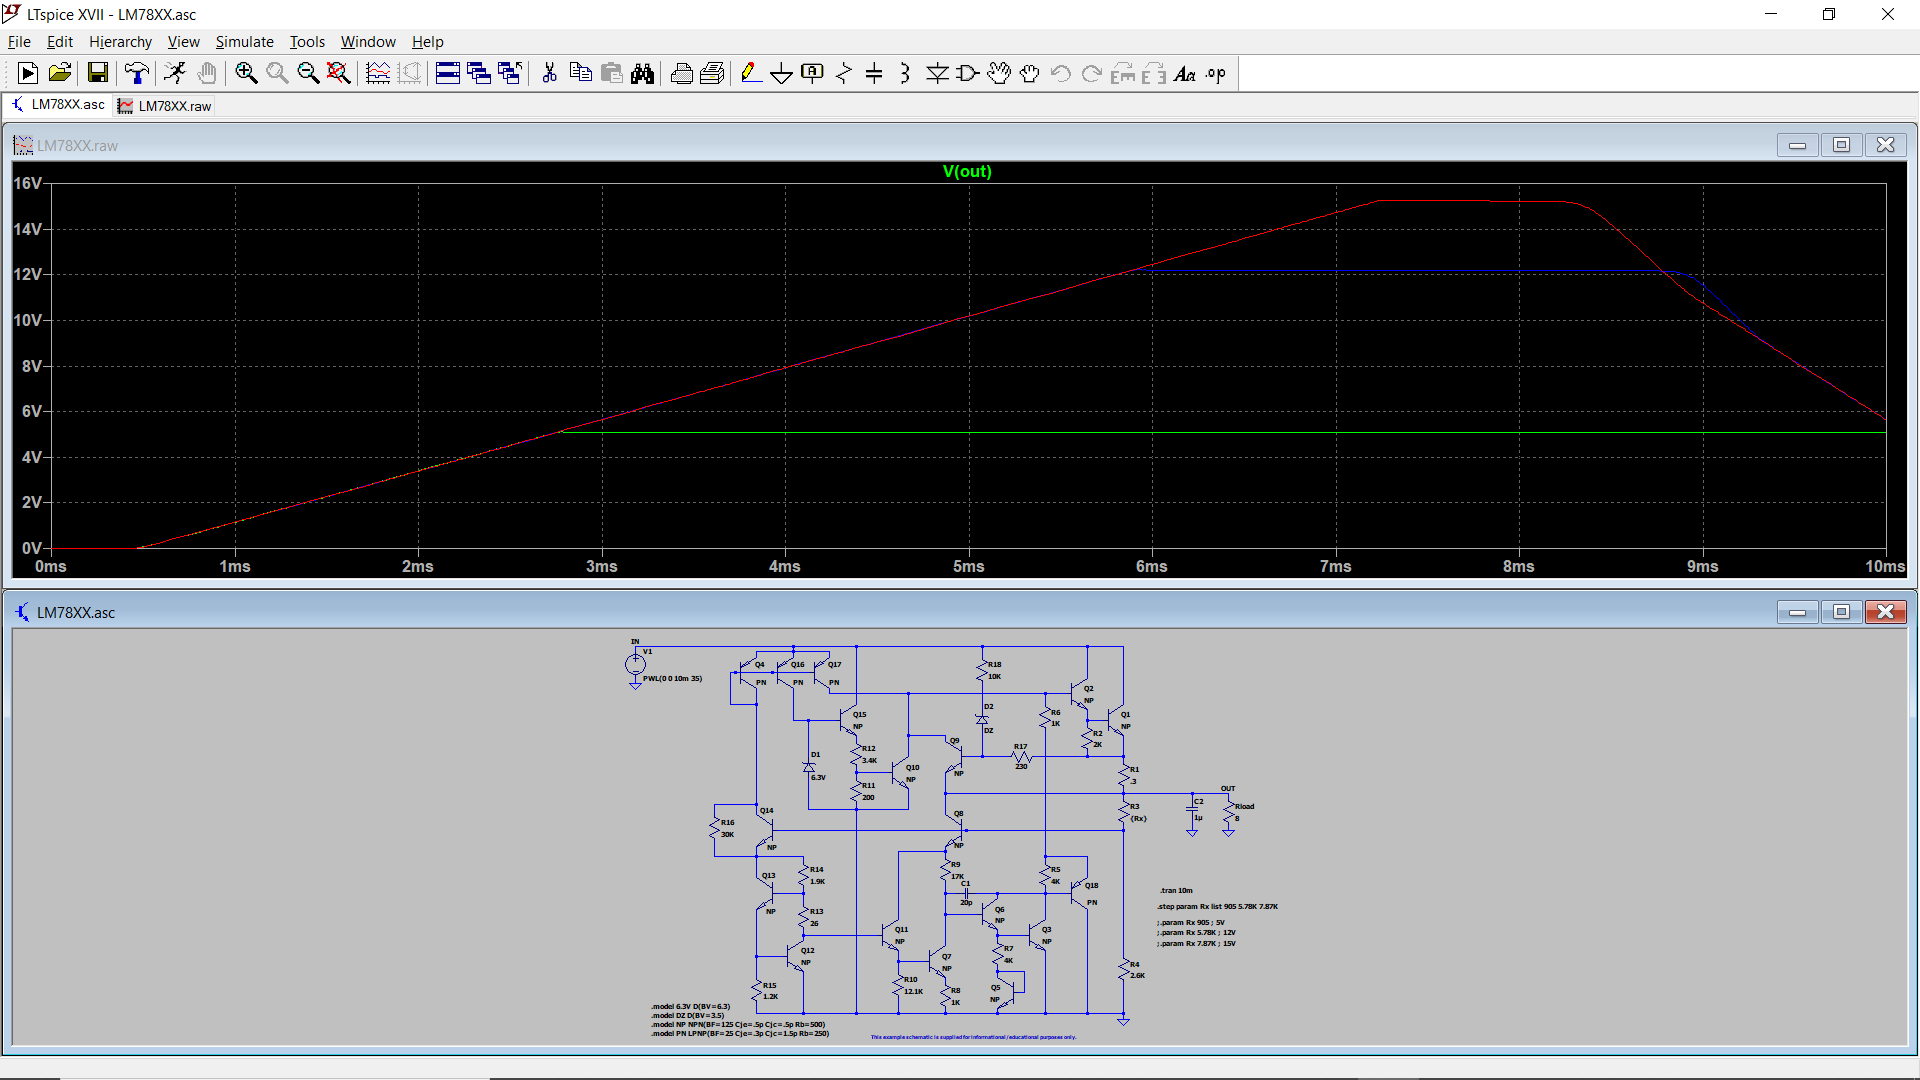Select the Drag hand tool
1920x1080 pixels.
tap(1030, 73)
